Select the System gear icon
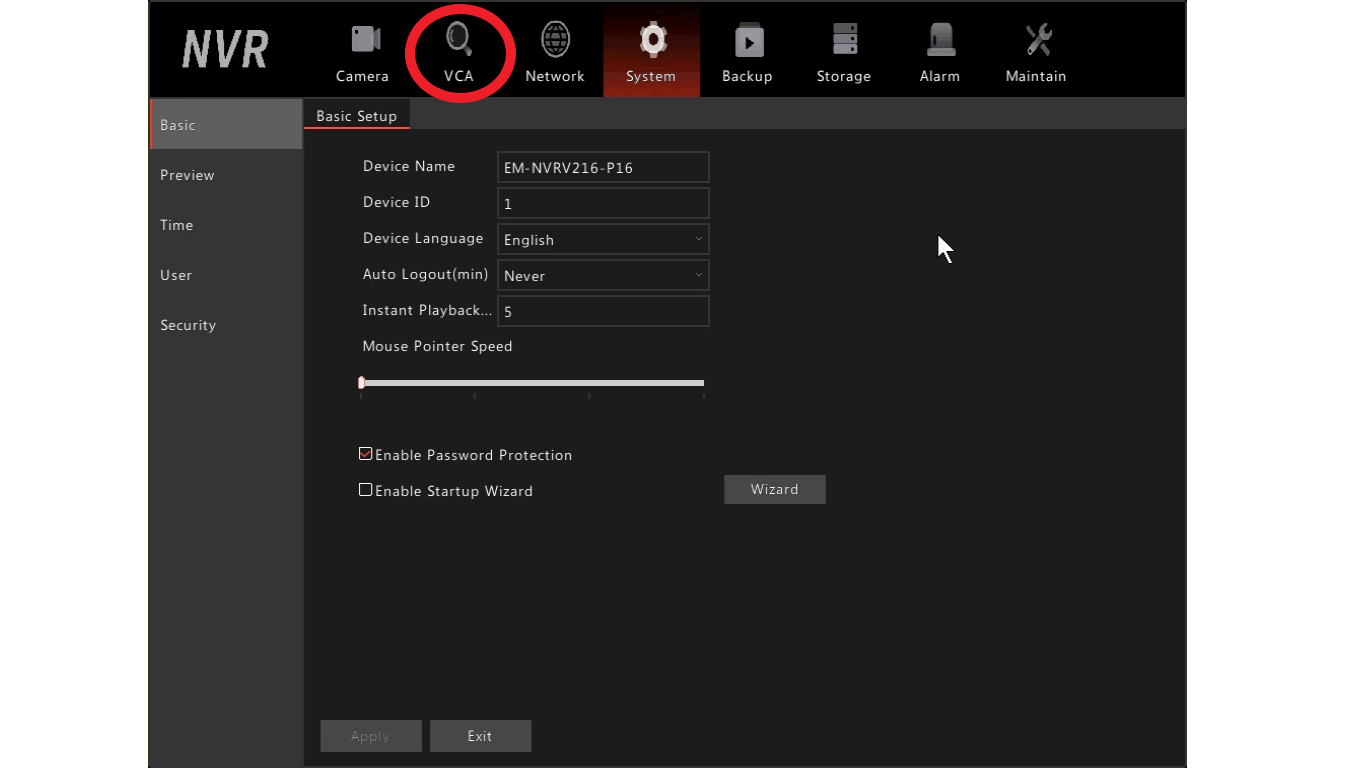The width and height of the screenshot is (1350, 768). click(651, 41)
